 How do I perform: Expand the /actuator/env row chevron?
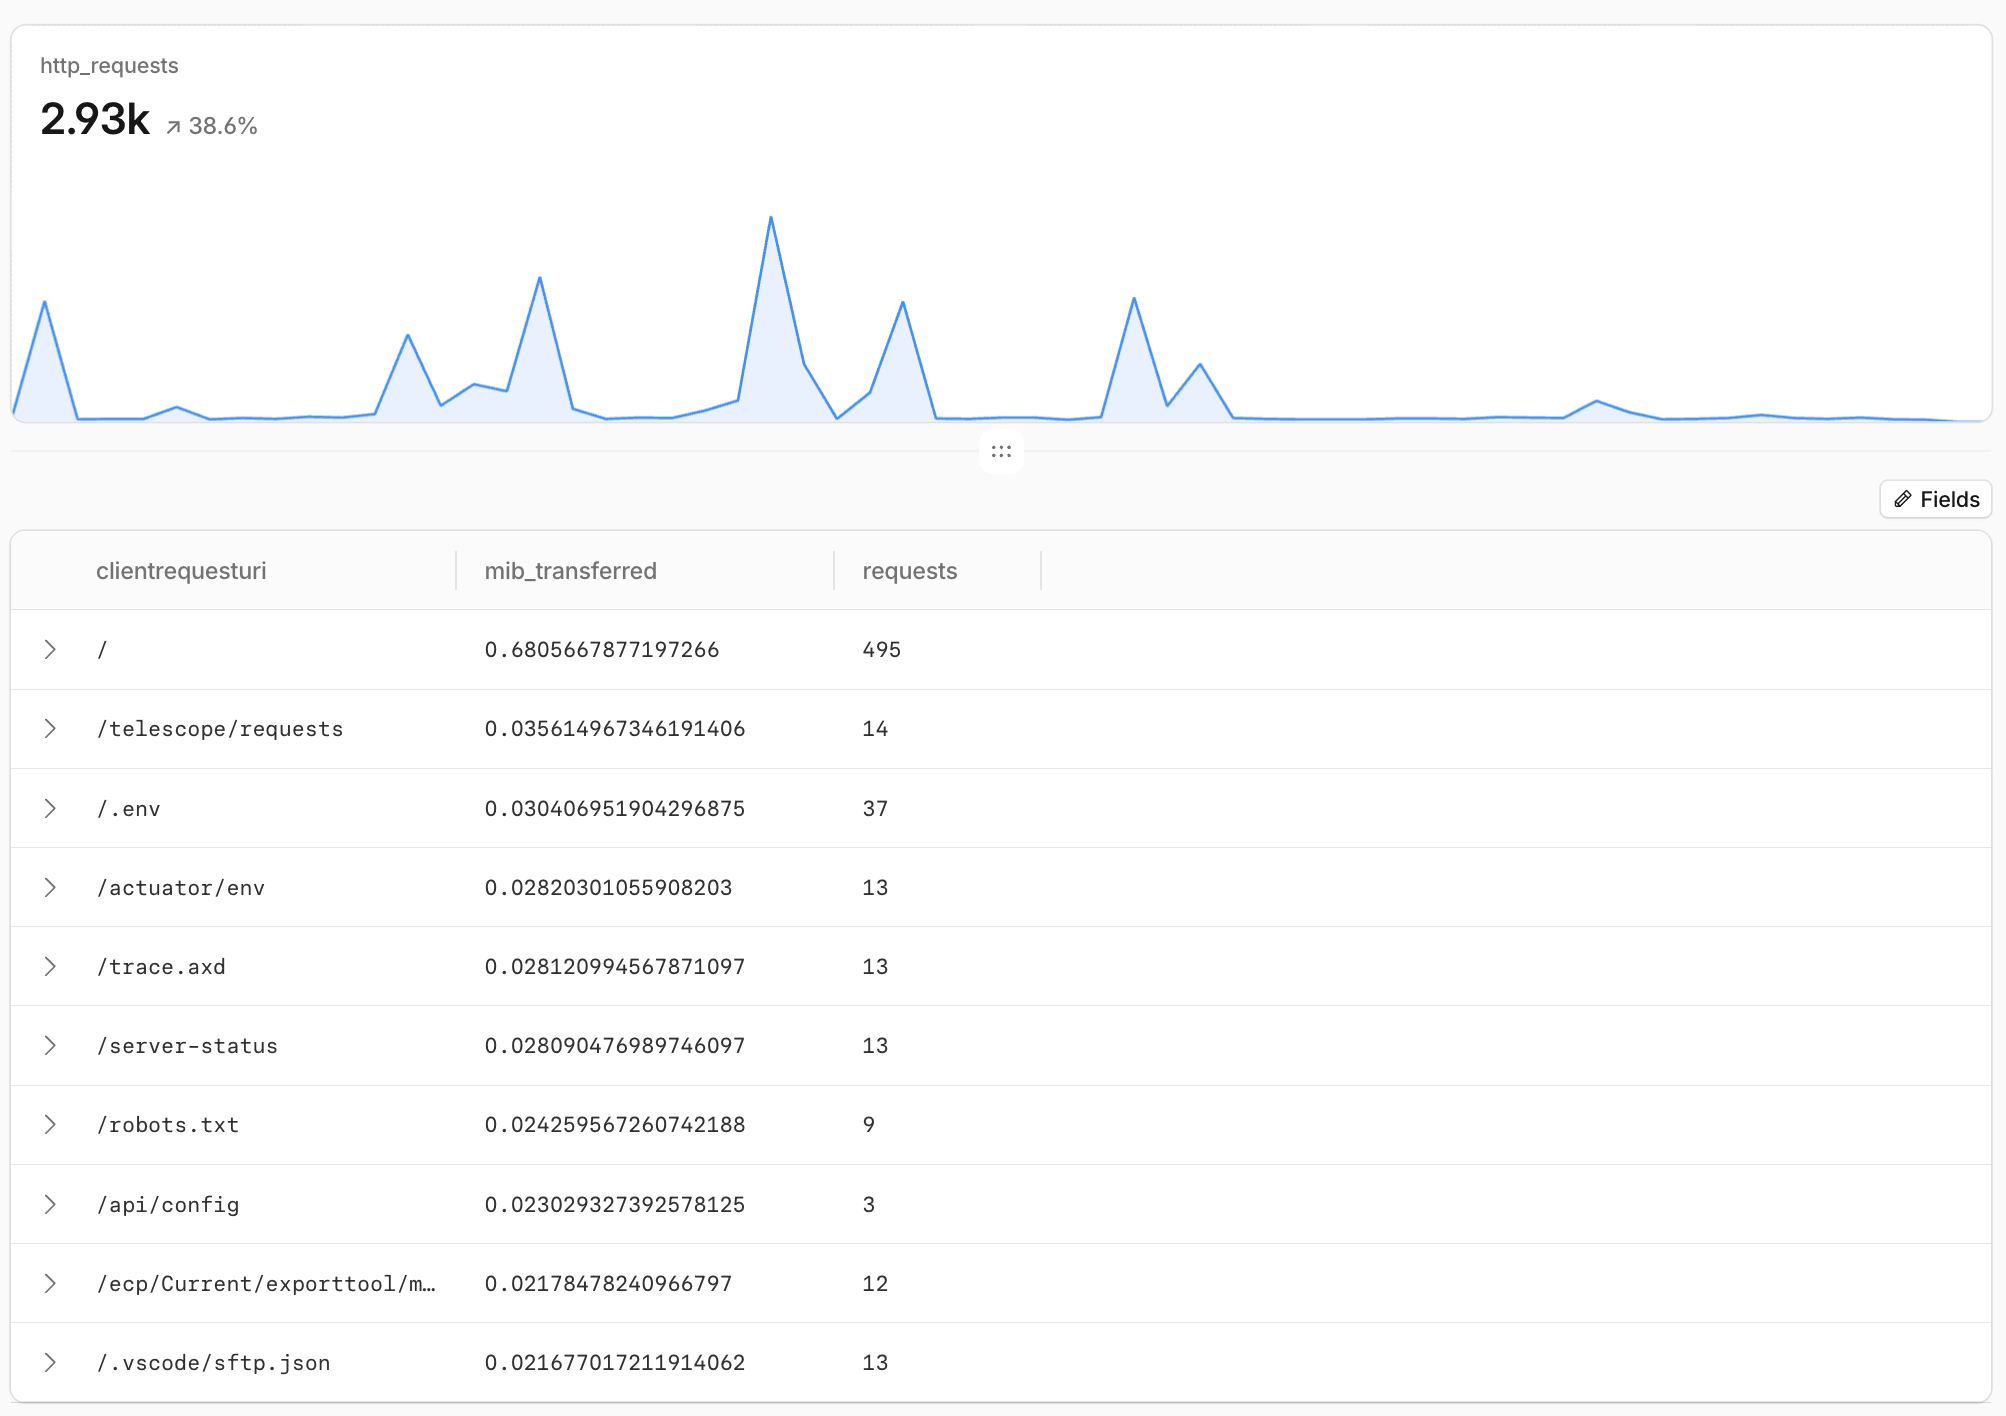(x=50, y=887)
